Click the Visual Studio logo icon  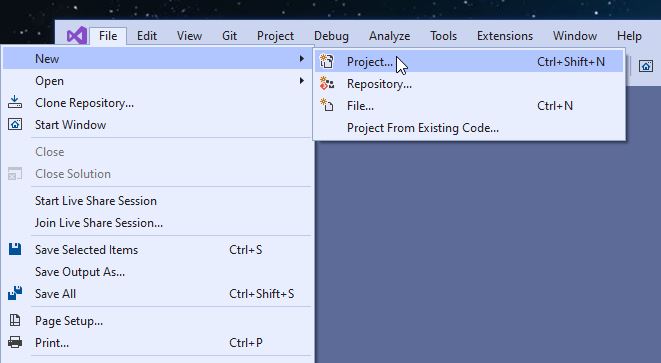77,35
